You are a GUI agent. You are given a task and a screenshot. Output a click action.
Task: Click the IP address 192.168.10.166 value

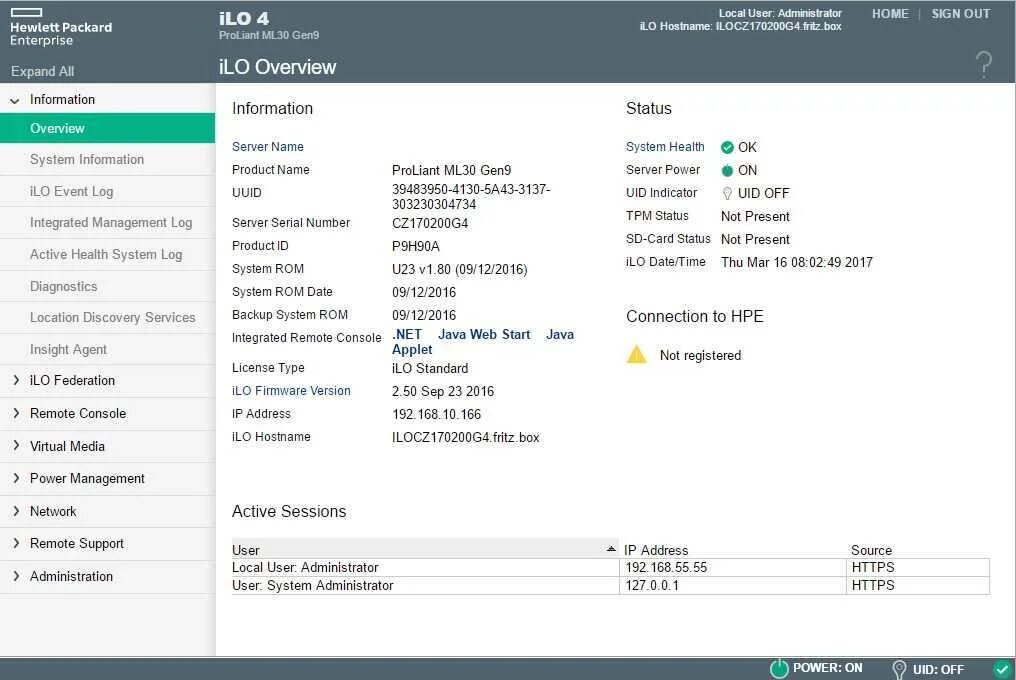(436, 414)
